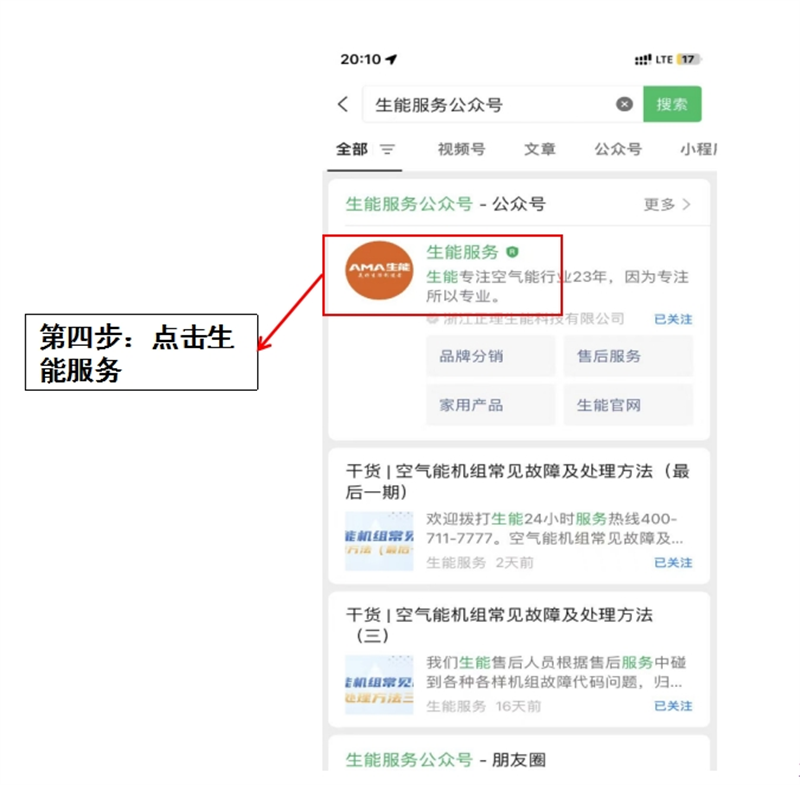
Task: Tap the back arrow beside search field
Action: (x=343, y=105)
